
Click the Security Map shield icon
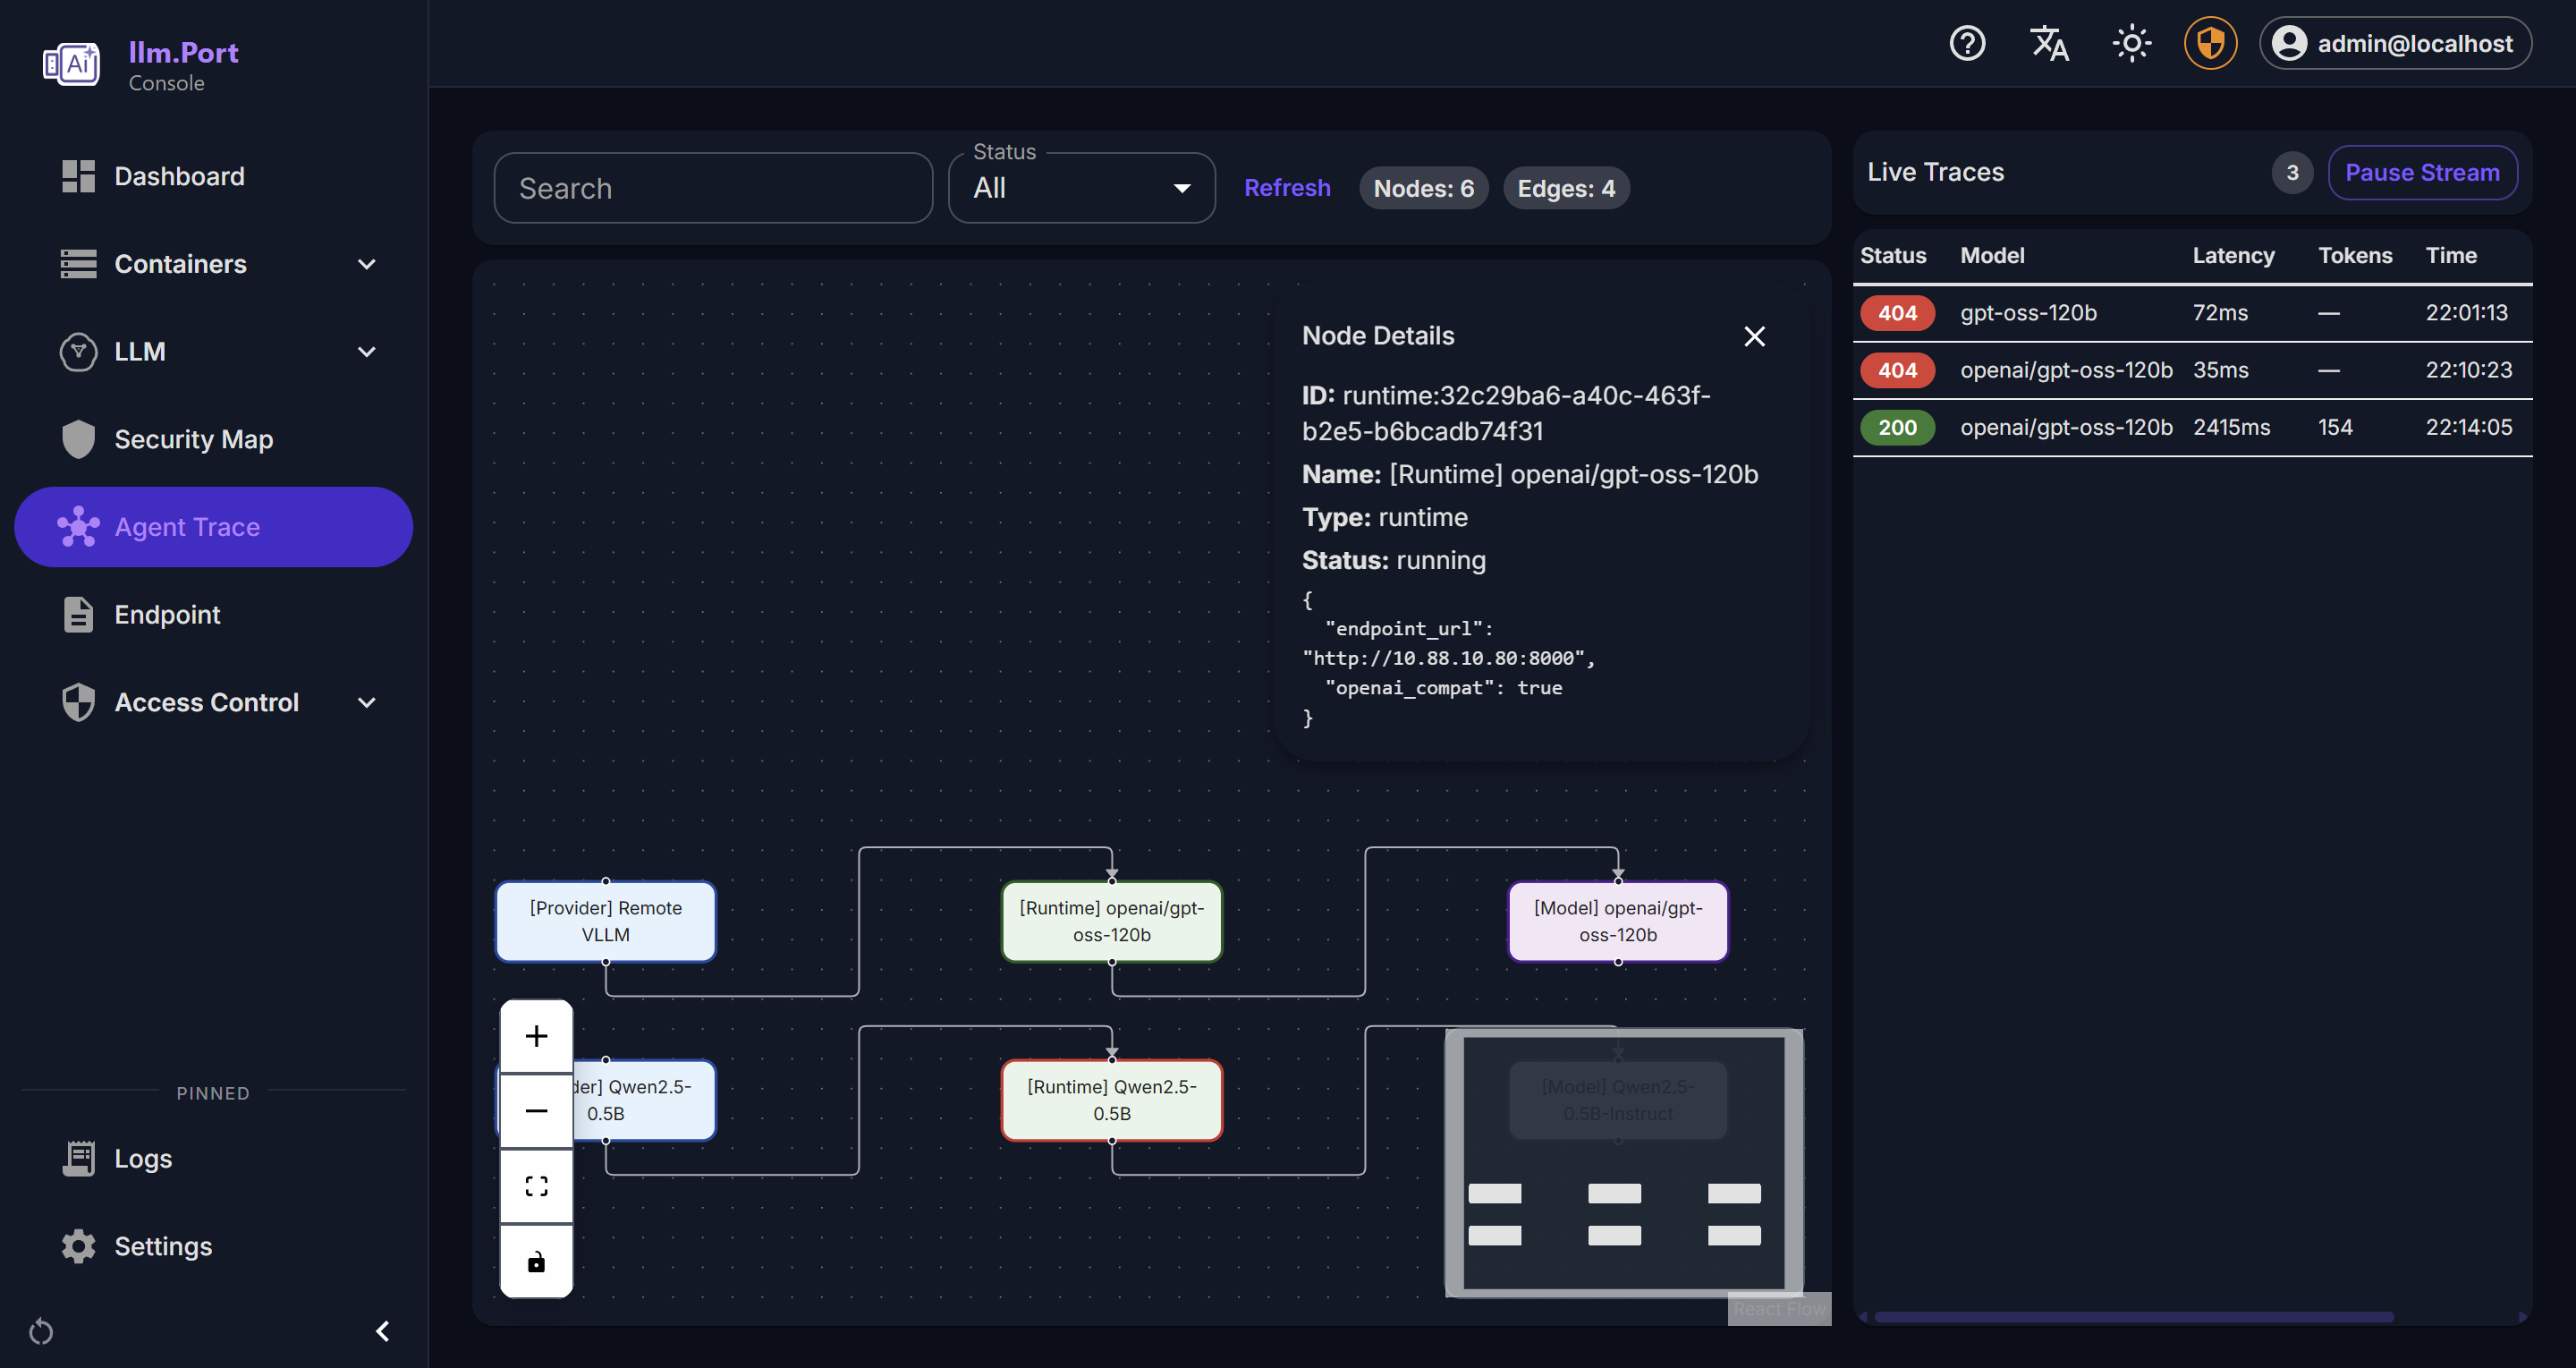click(x=78, y=439)
